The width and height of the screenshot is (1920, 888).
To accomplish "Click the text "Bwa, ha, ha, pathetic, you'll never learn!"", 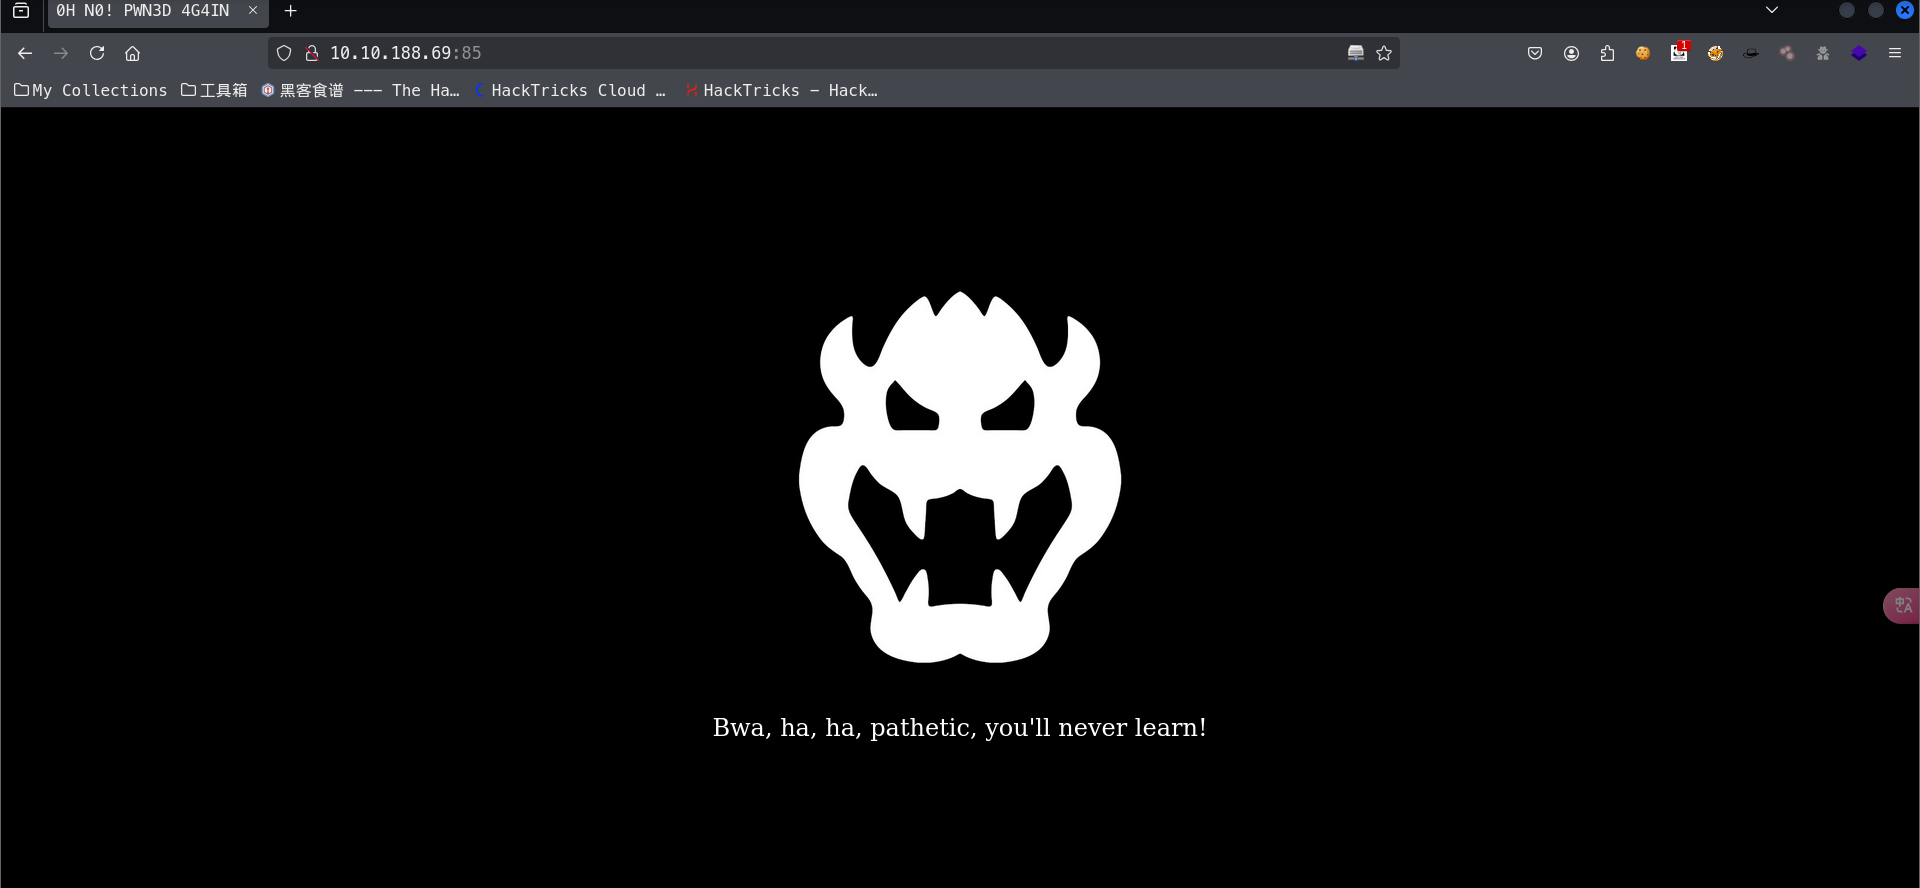I will pos(960,728).
